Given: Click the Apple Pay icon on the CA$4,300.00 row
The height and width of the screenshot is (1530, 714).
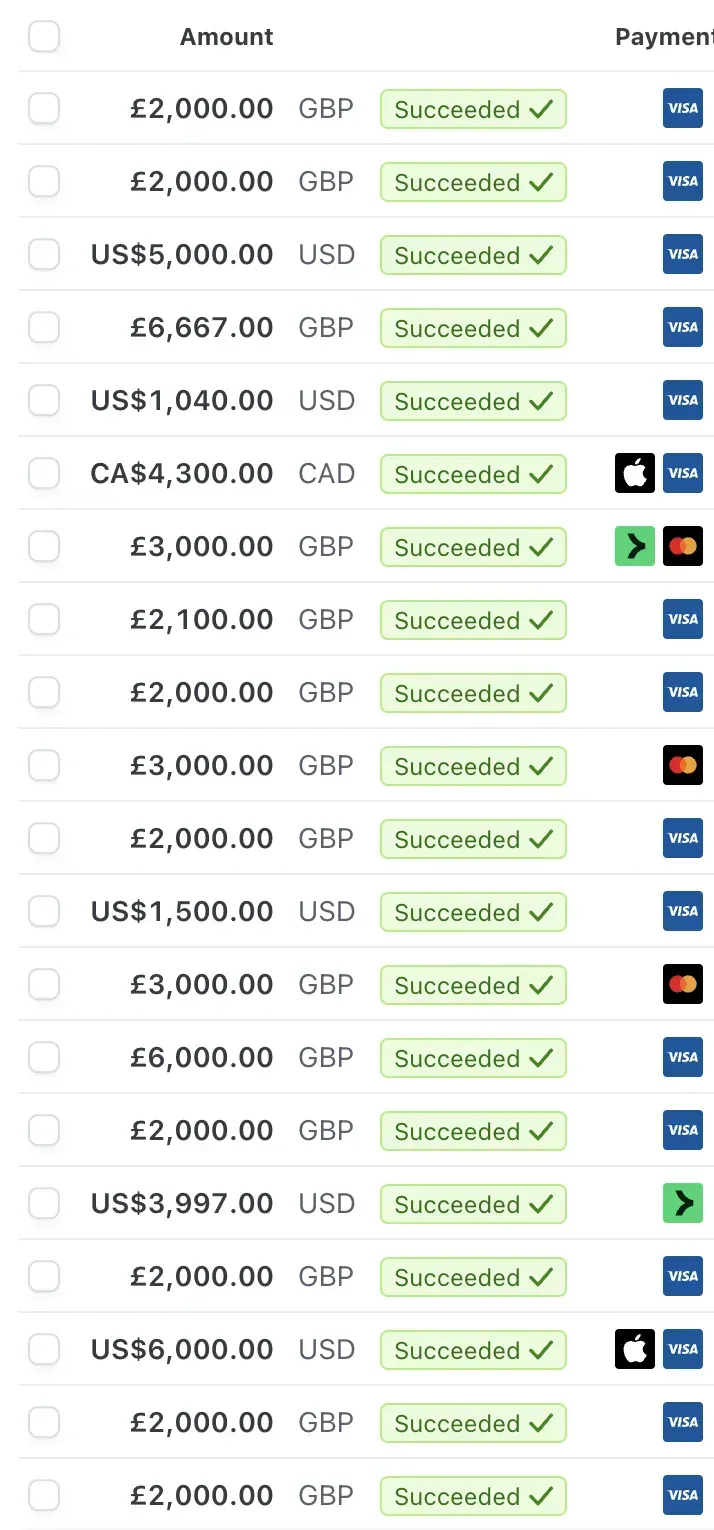Looking at the screenshot, I should (x=635, y=473).
